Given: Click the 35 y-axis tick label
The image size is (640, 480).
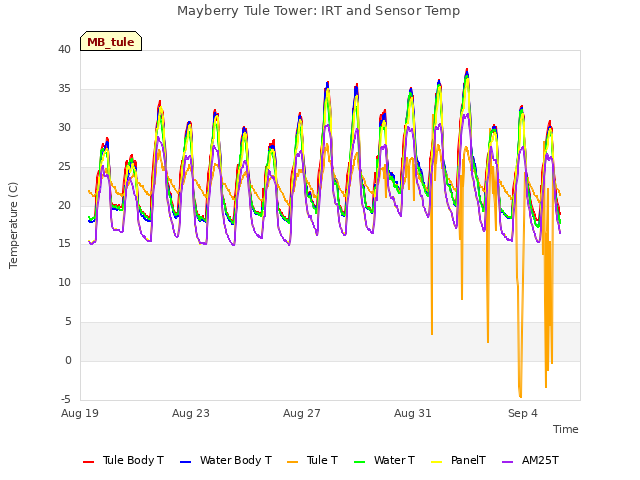Looking at the screenshot, I should (64, 89).
